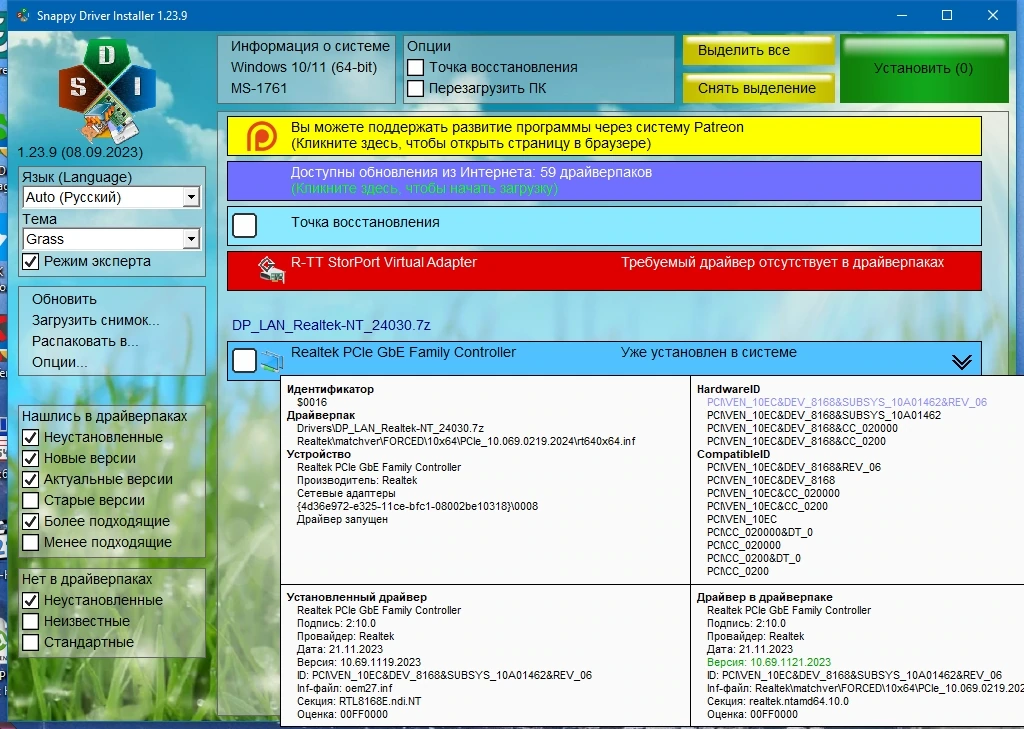Click the SDI cube logo

coord(107,91)
